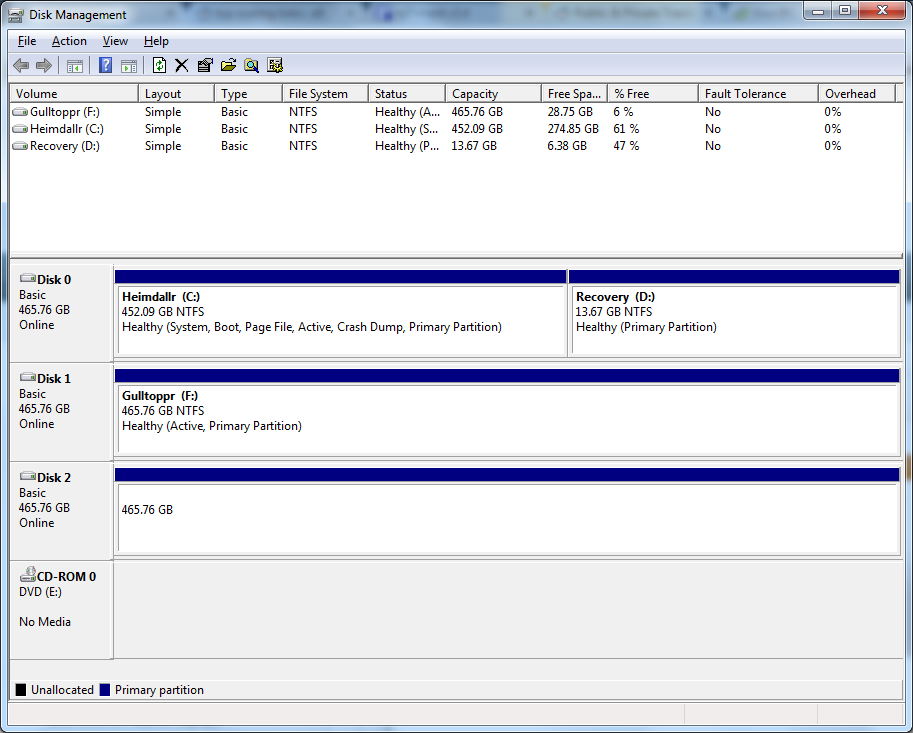
Task: Click the '6 %' free value for Gulltoppr
Action: [623, 112]
